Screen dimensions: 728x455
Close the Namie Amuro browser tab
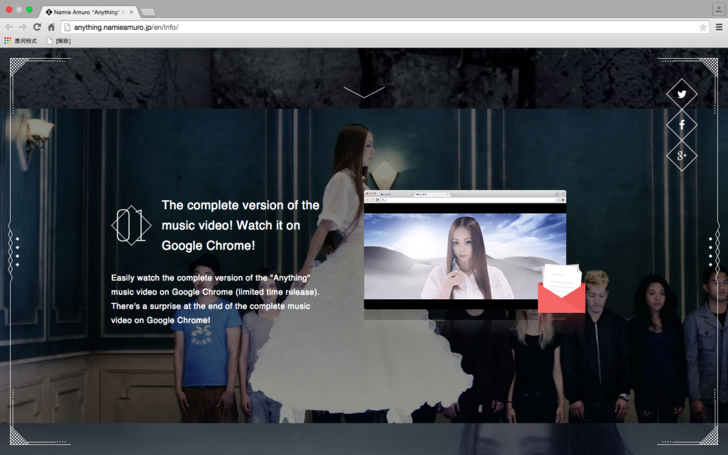pyautogui.click(x=131, y=12)
